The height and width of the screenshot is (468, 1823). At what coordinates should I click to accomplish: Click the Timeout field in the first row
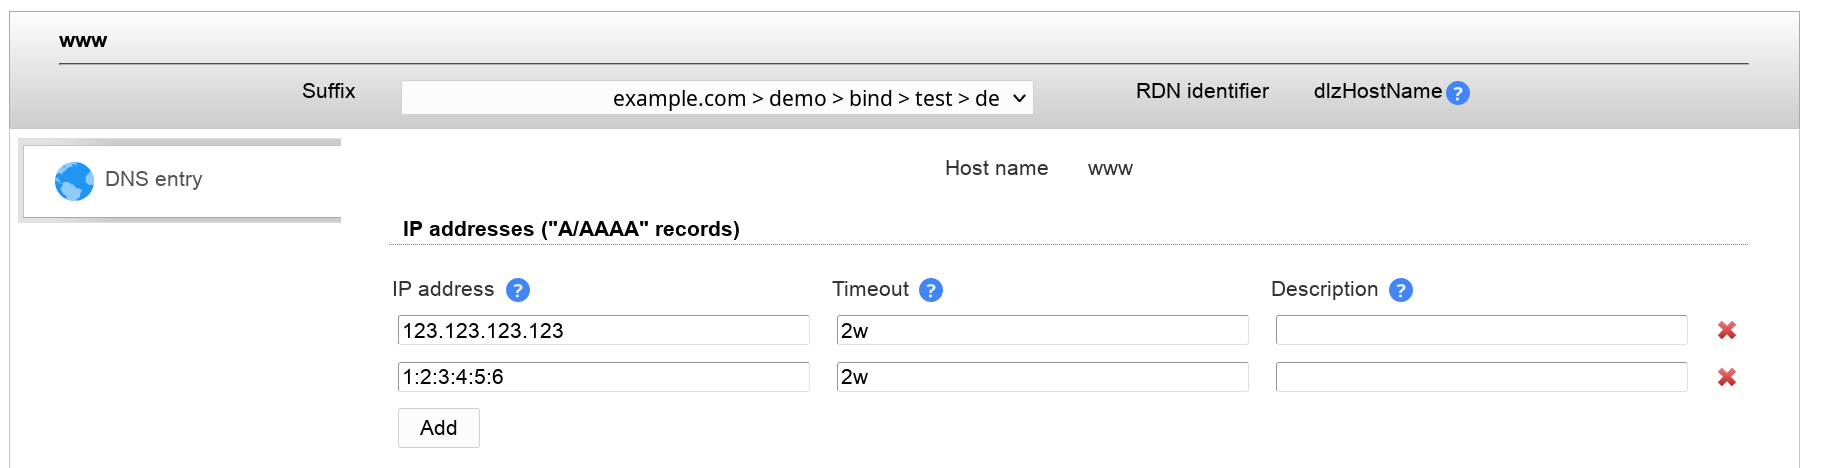point(1042,330)
